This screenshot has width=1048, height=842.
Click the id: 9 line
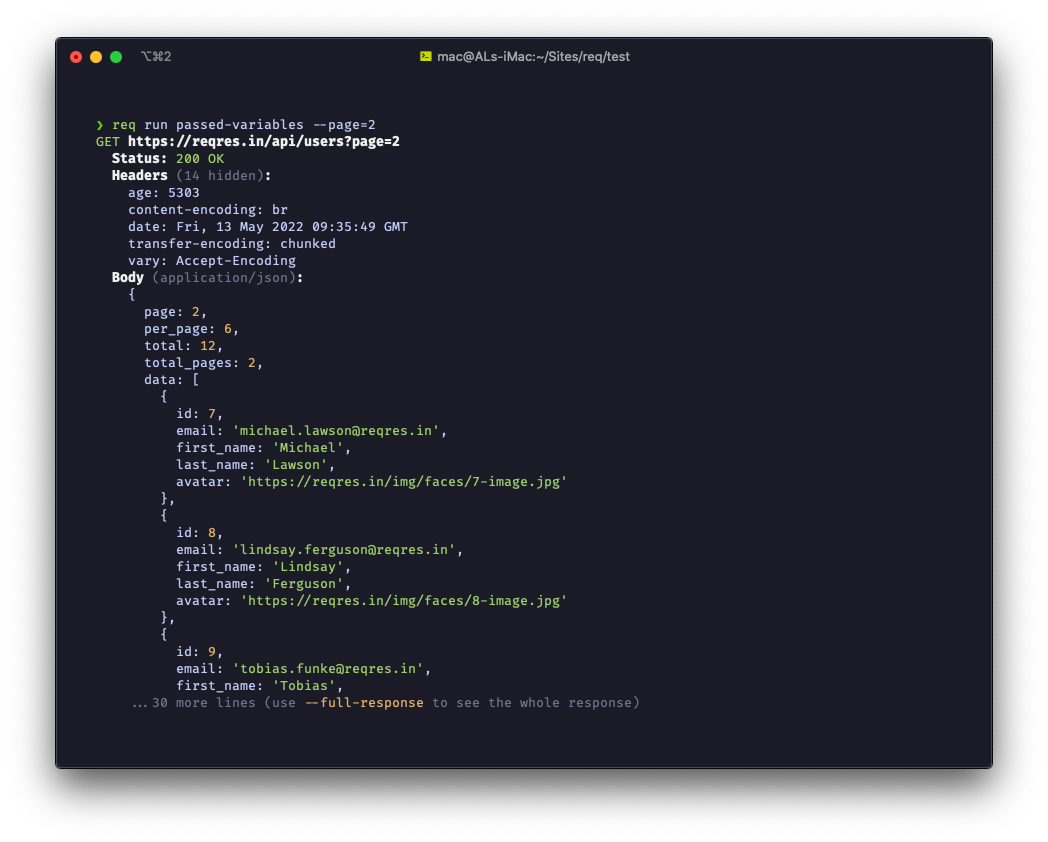(199, 652)
